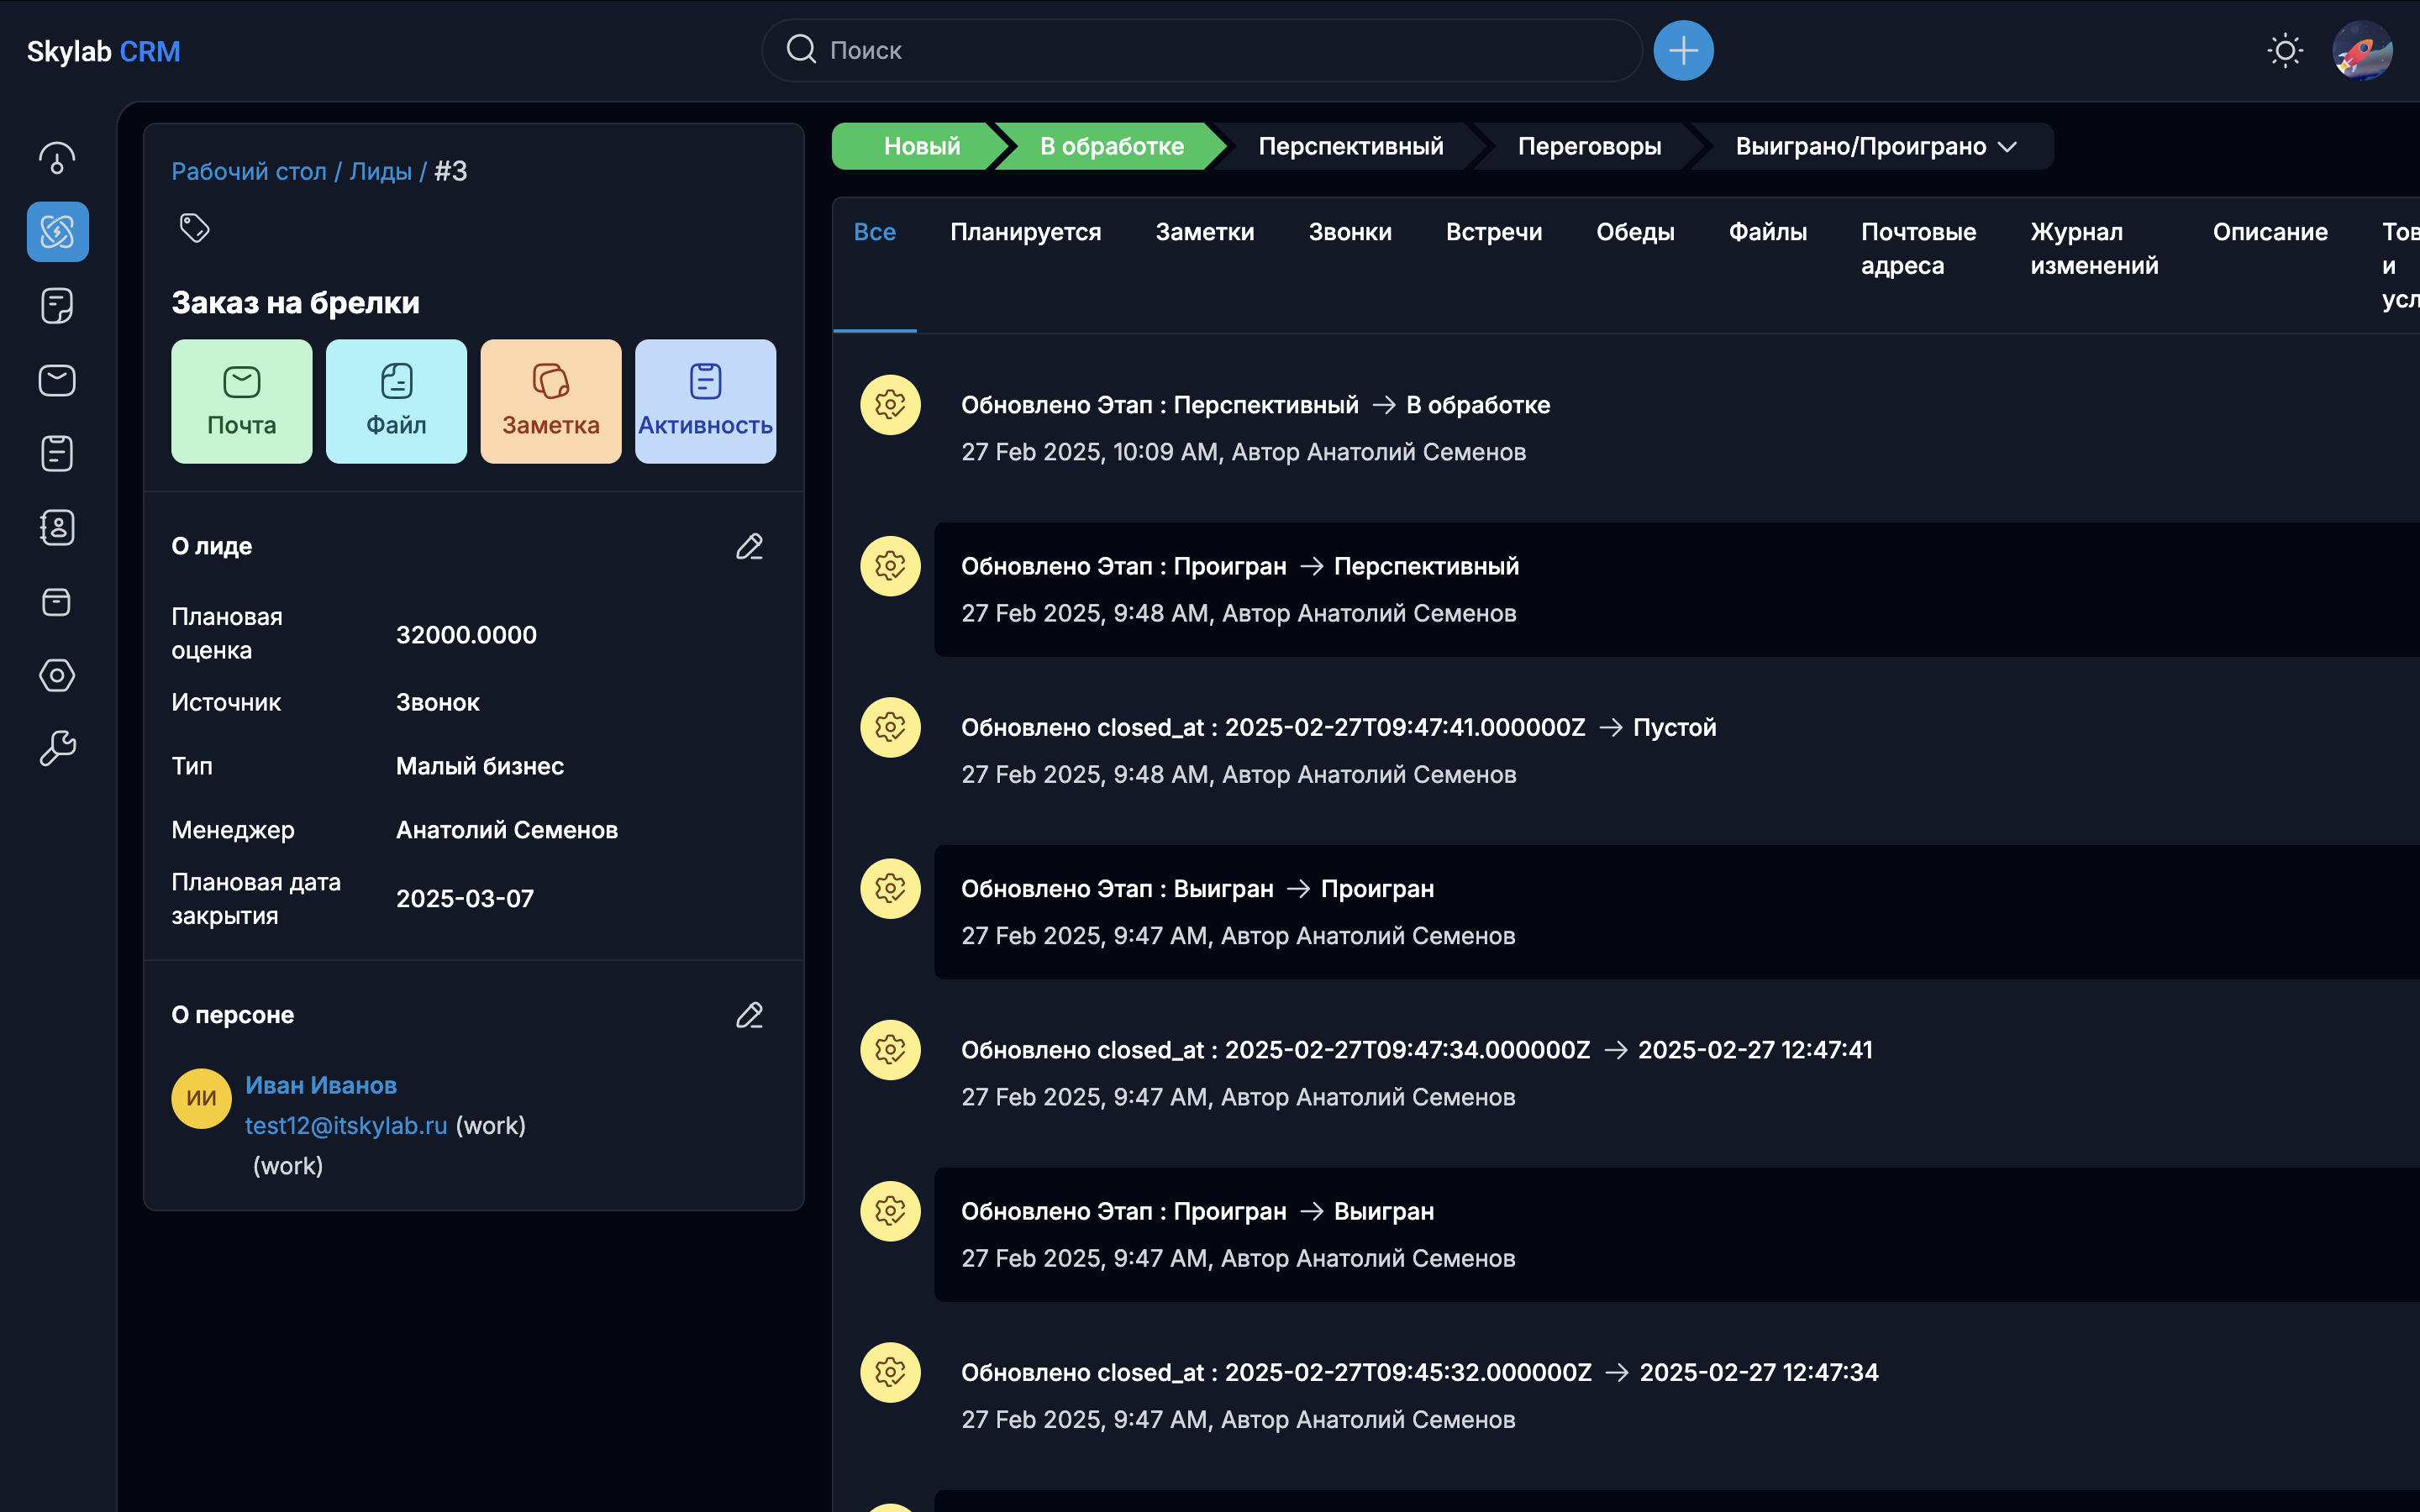This screenshot has height=1512, width=2420.
Task: Click the entry "closed_at ... → 2025-02-27 12:47:41"
Action: [x=1416, y=1050]
